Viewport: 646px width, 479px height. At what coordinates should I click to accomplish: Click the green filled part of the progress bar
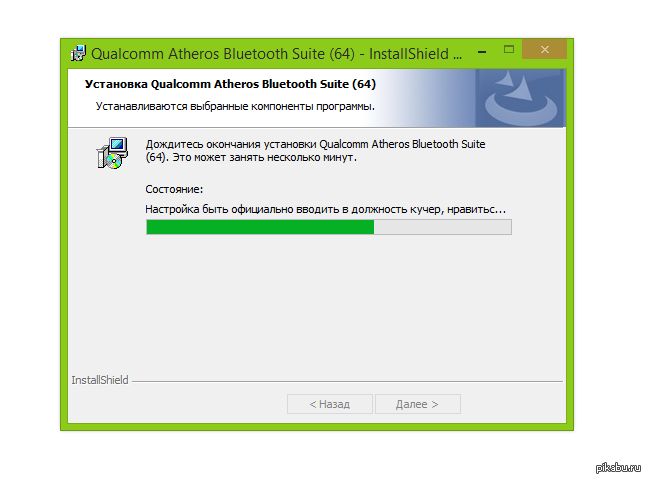point(260,227)
